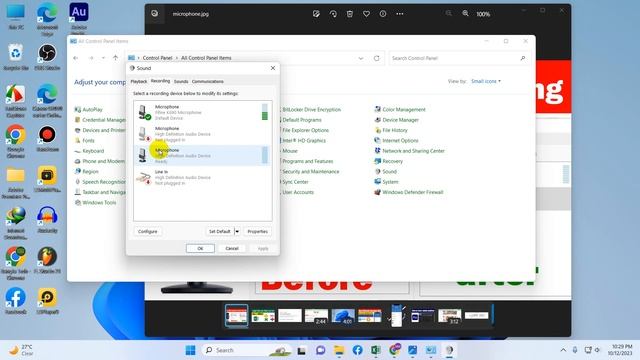This screenshot has height=360, width=640.
Task: Open the This PC desktop icon
Action: coord(16,17)
